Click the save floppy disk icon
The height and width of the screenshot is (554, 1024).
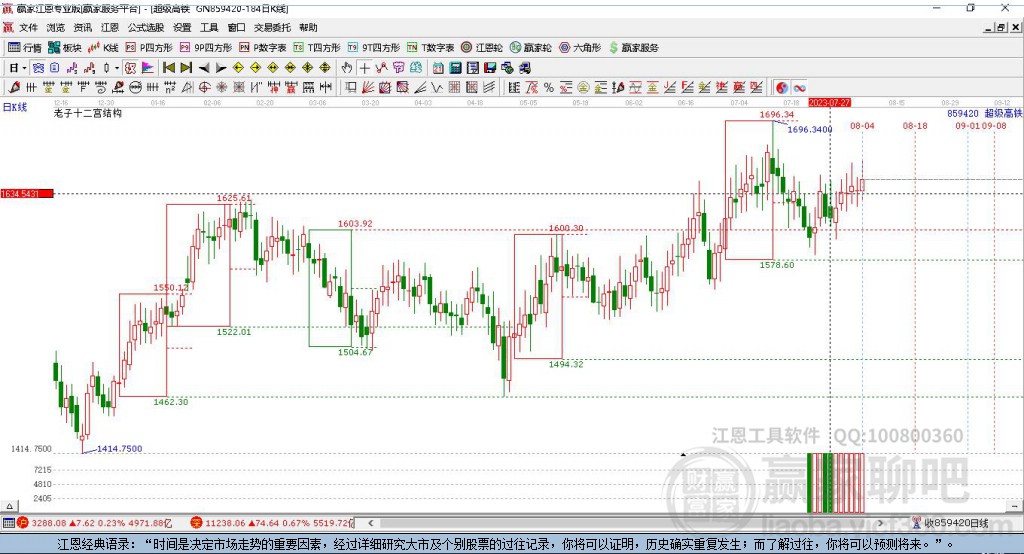[490, 68]
